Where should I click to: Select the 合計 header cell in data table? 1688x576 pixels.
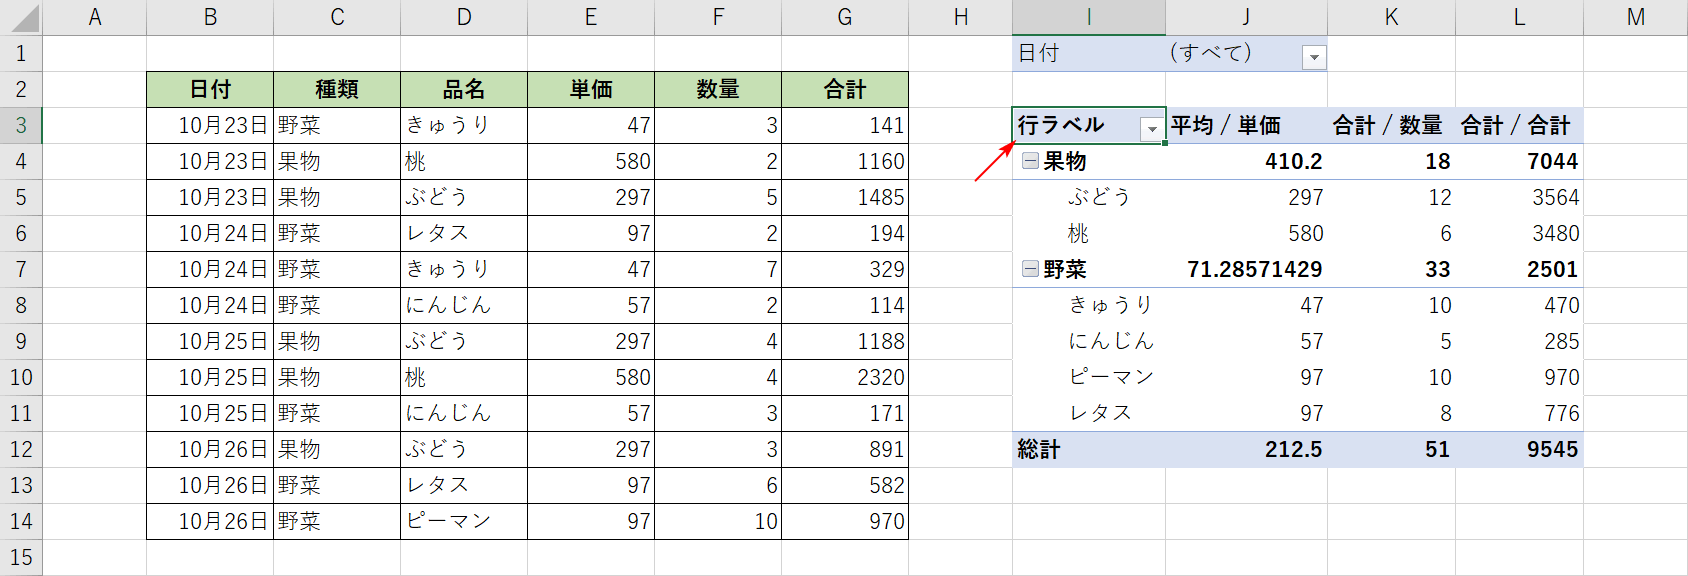pyautogui.click(x=845, y=90)
